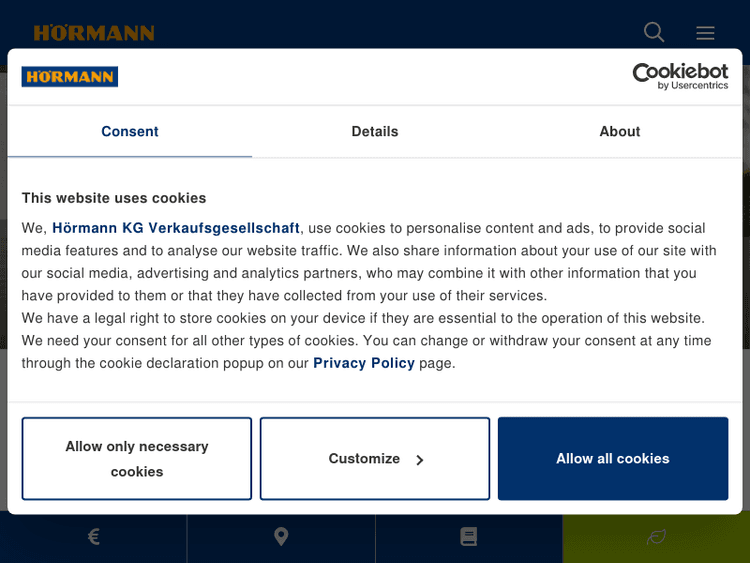Expand Customize via its chevron arrow
750x563 pixels.
(420, 460)
